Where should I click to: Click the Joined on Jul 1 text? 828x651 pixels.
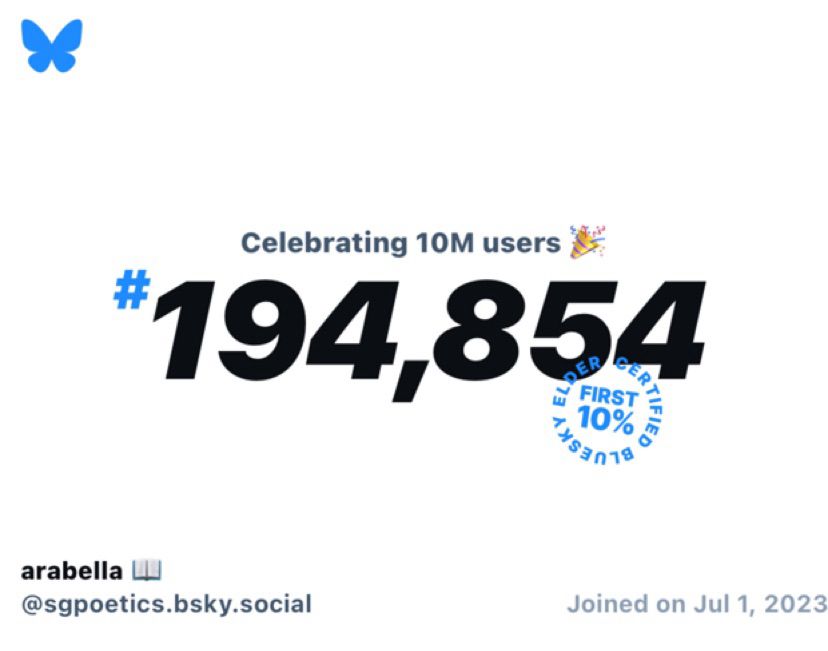coord(661,604)
